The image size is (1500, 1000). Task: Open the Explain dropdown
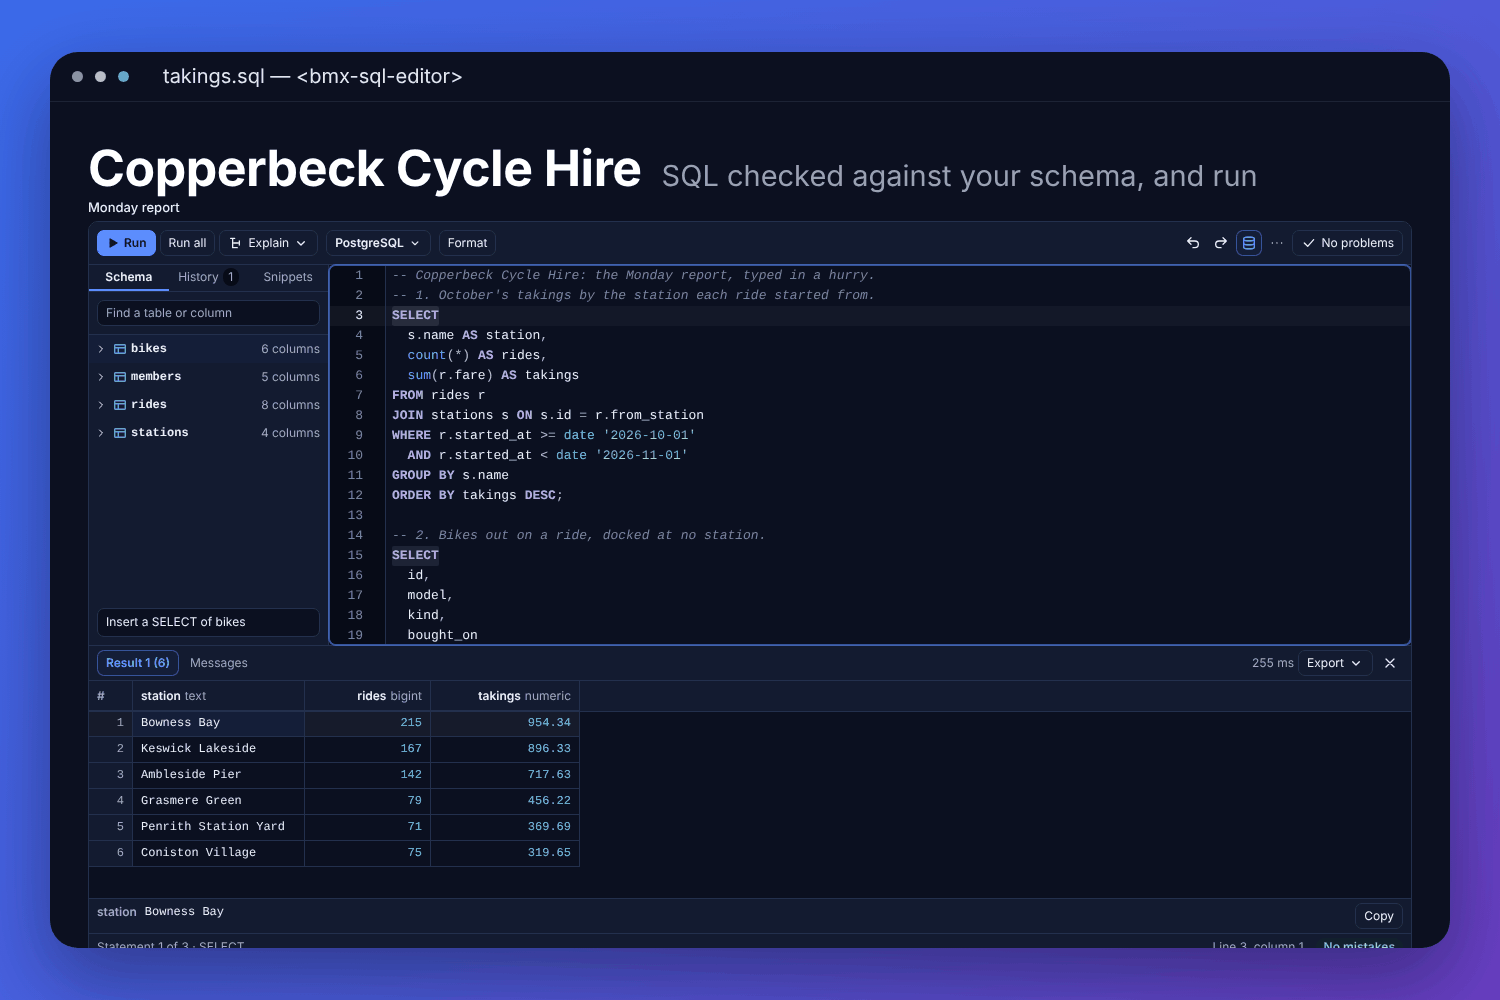[x=268, y=243]
